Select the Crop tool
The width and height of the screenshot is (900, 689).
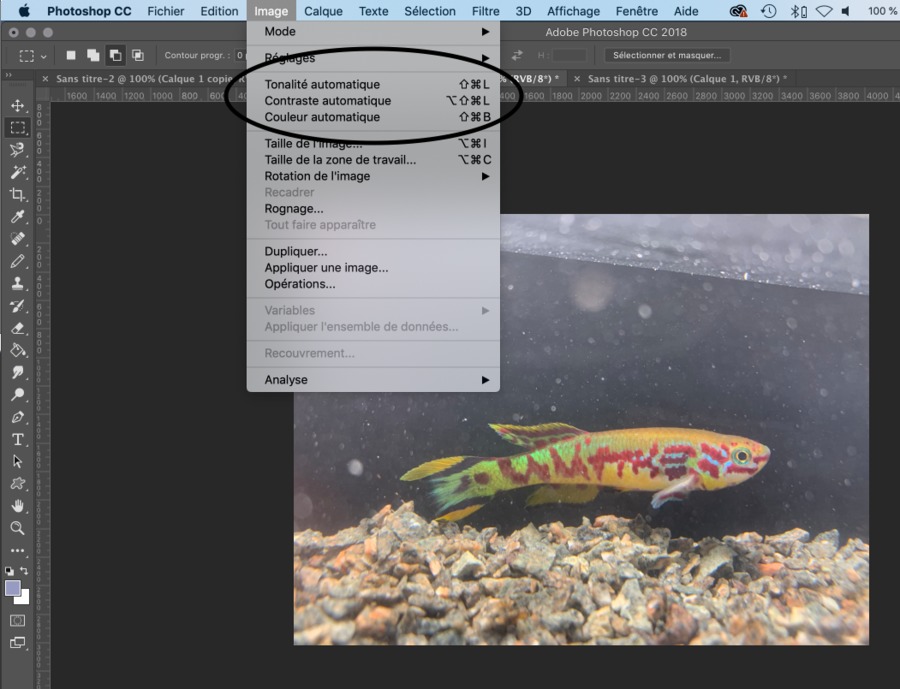(17, 195)
